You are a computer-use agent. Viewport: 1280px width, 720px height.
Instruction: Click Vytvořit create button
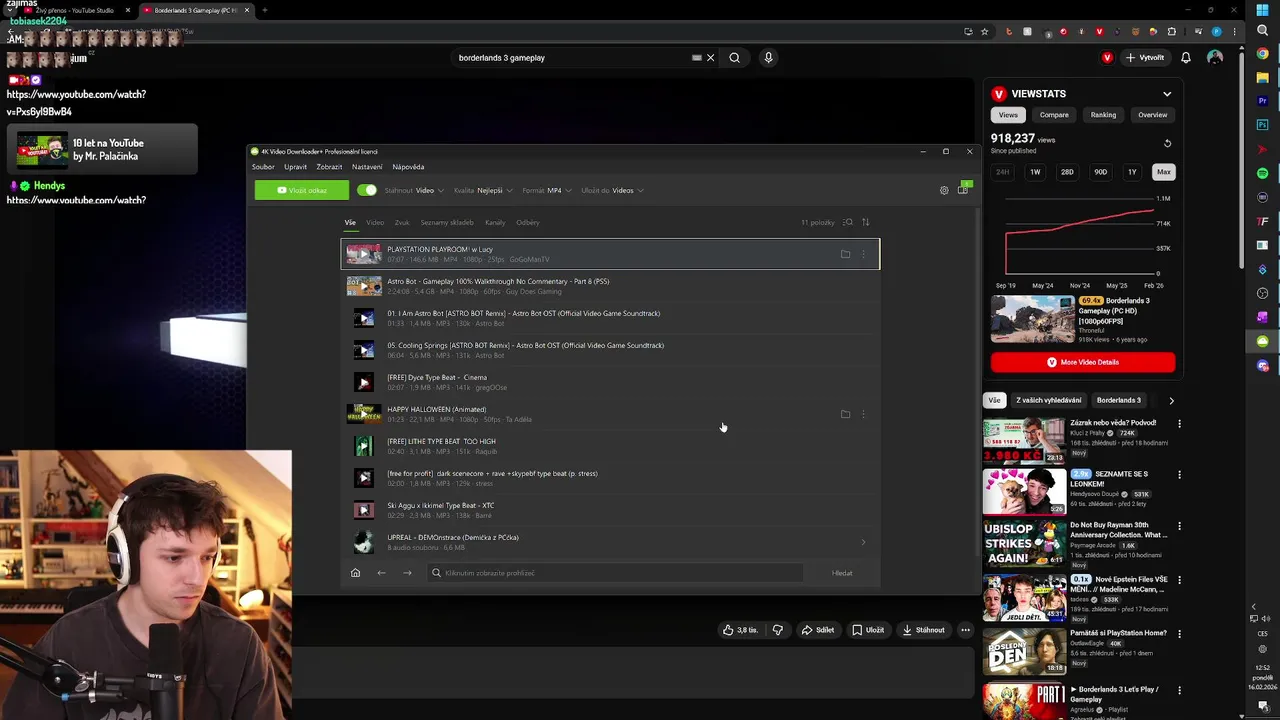[x=1144, y=58]
